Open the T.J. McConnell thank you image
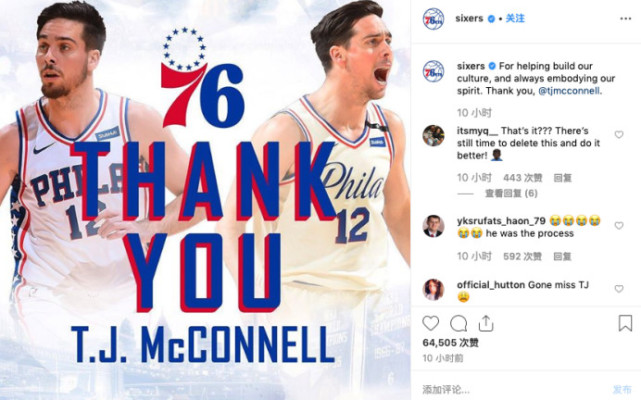The height and width of the screenshot is (400, 641). click(x=205, y=200)
